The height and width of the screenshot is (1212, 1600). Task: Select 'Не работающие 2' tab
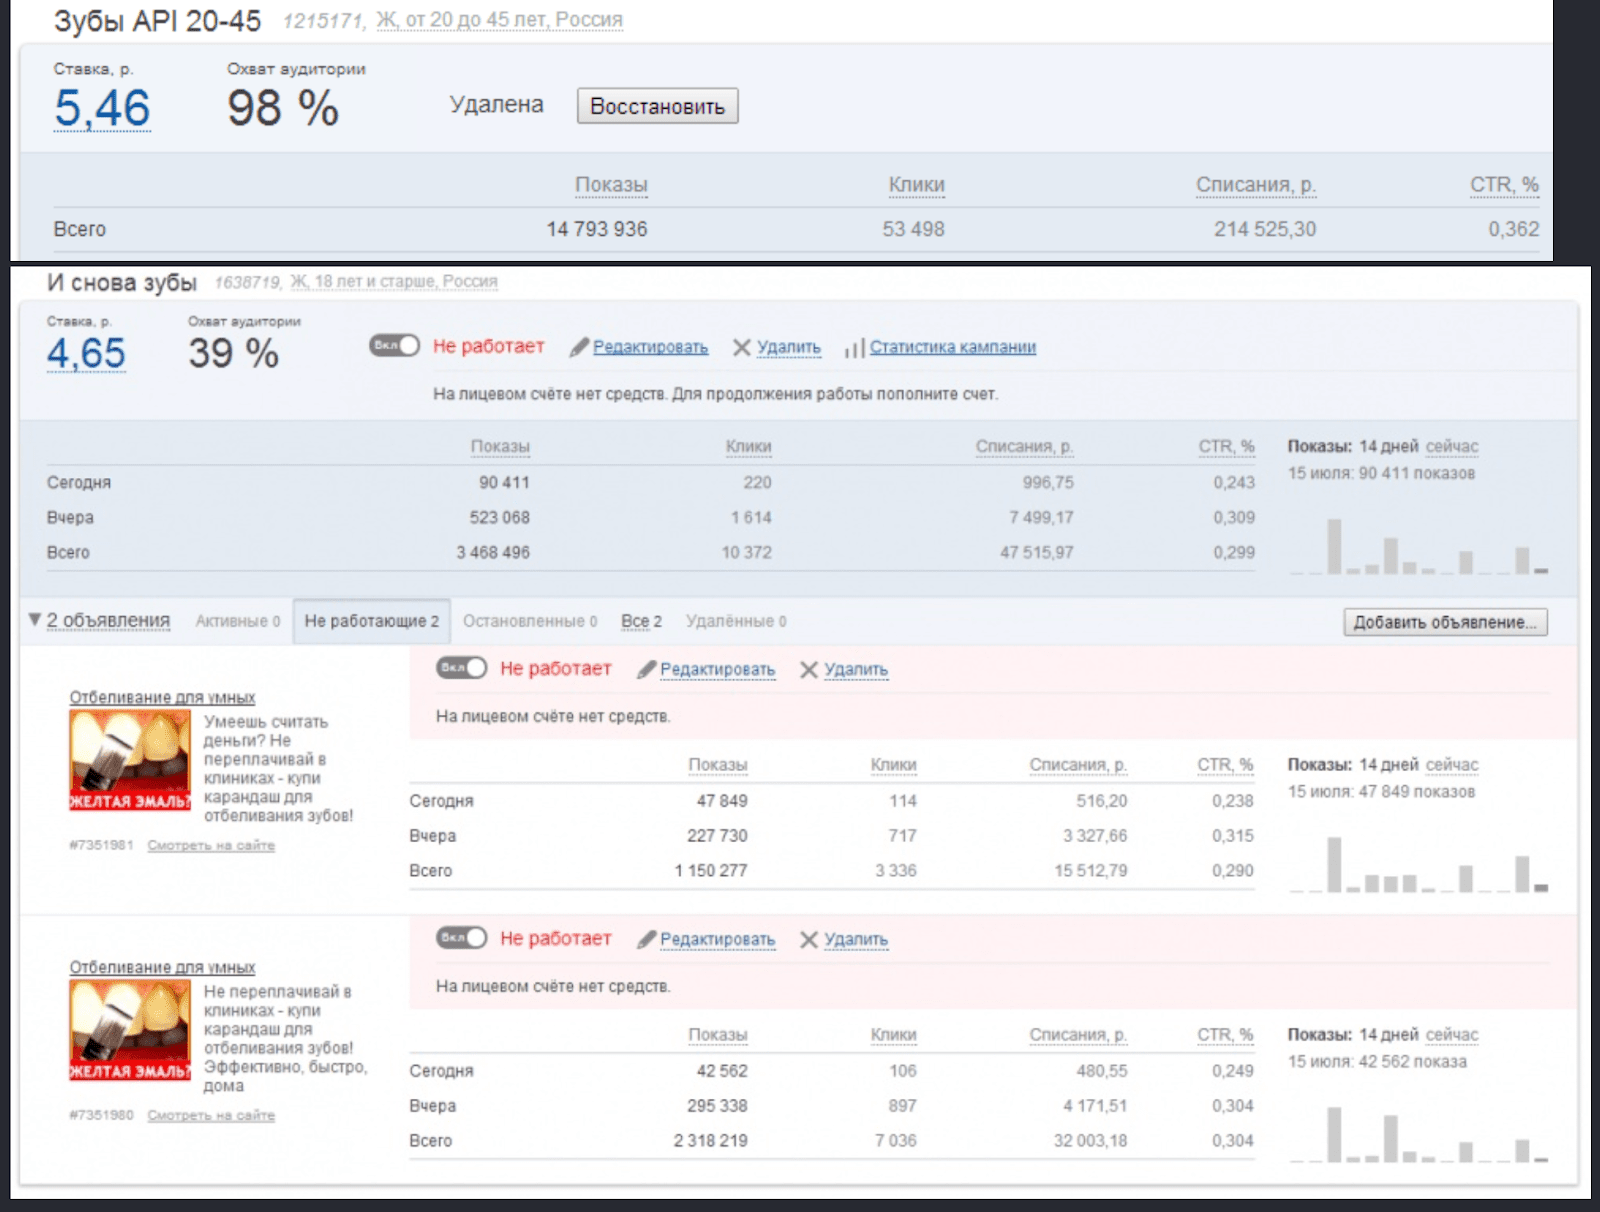click(x=371, y=621)
